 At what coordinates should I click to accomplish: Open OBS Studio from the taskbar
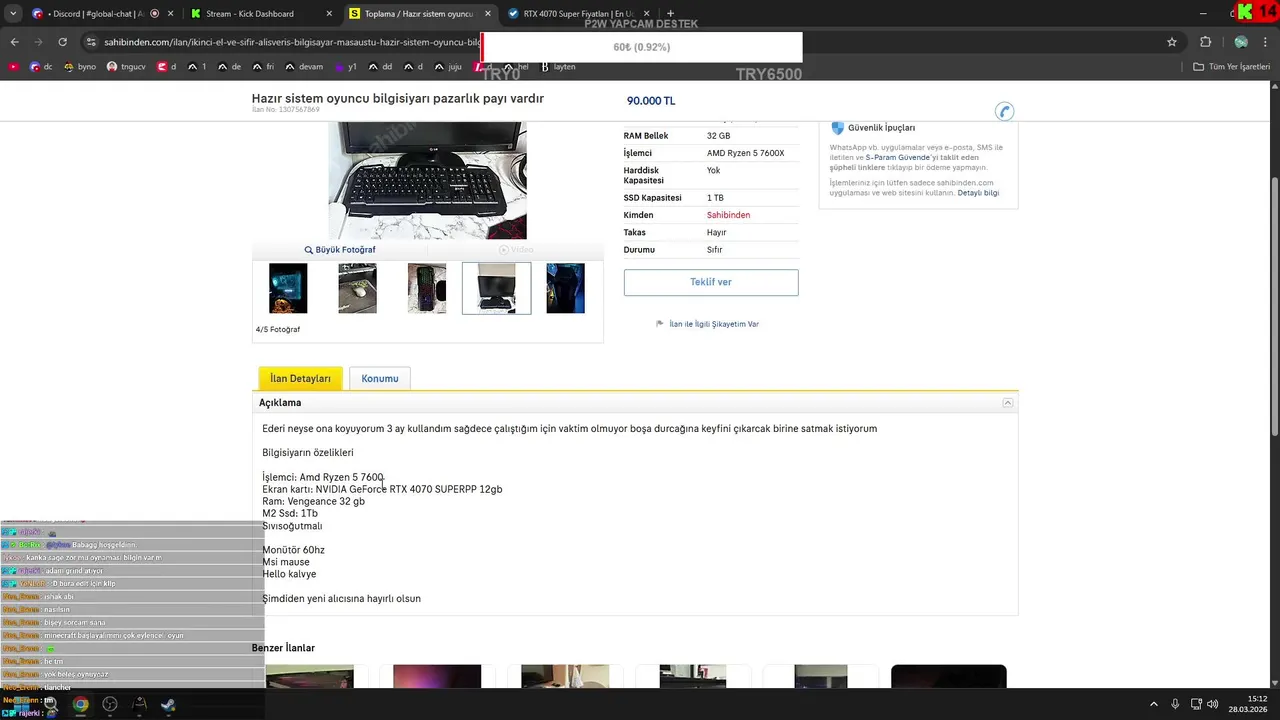(x=110, y=704)
